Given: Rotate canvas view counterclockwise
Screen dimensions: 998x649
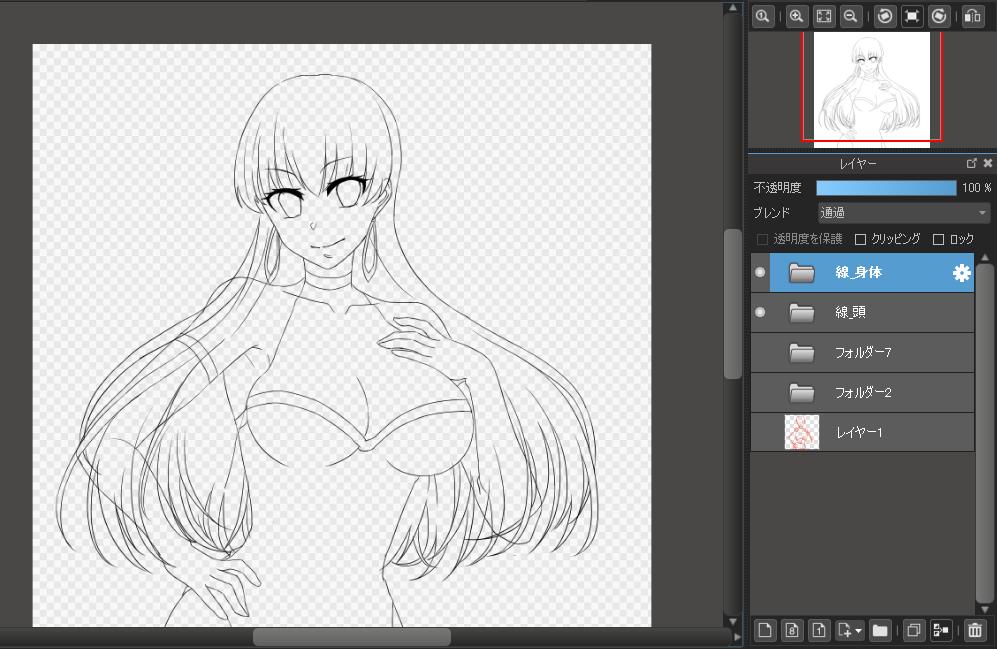Looking at the screenshot, I should (885, 16).
